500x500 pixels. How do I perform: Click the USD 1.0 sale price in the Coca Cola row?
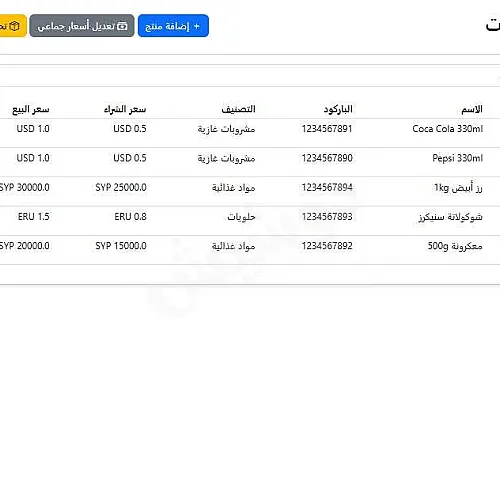tap(33, 129)
